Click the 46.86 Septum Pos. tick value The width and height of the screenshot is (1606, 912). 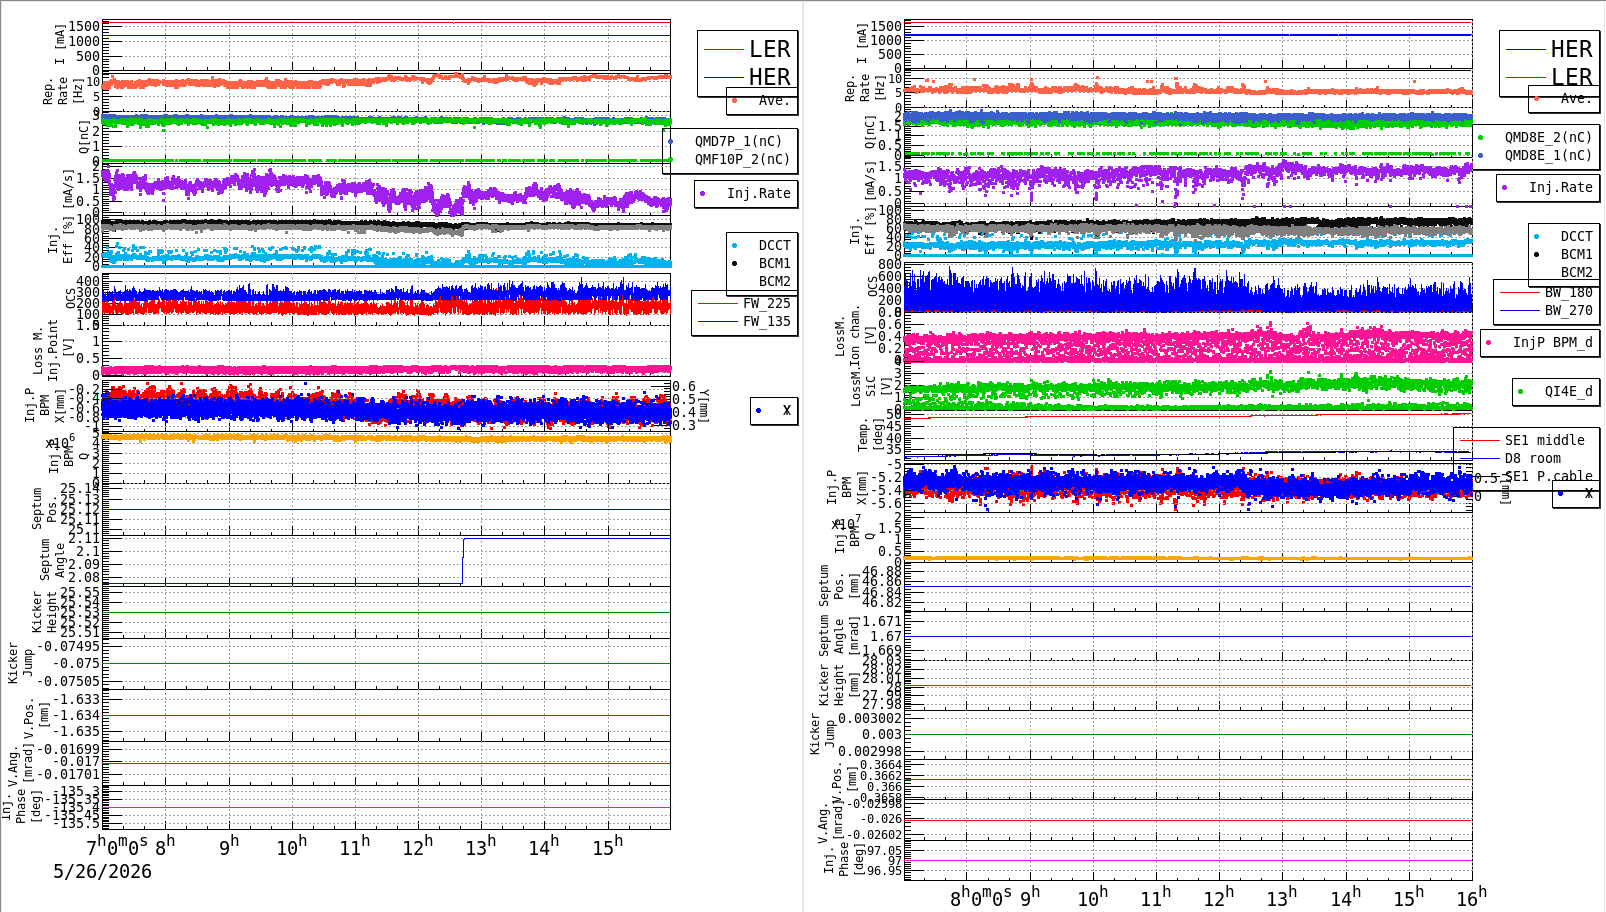(x=882, y=581)
